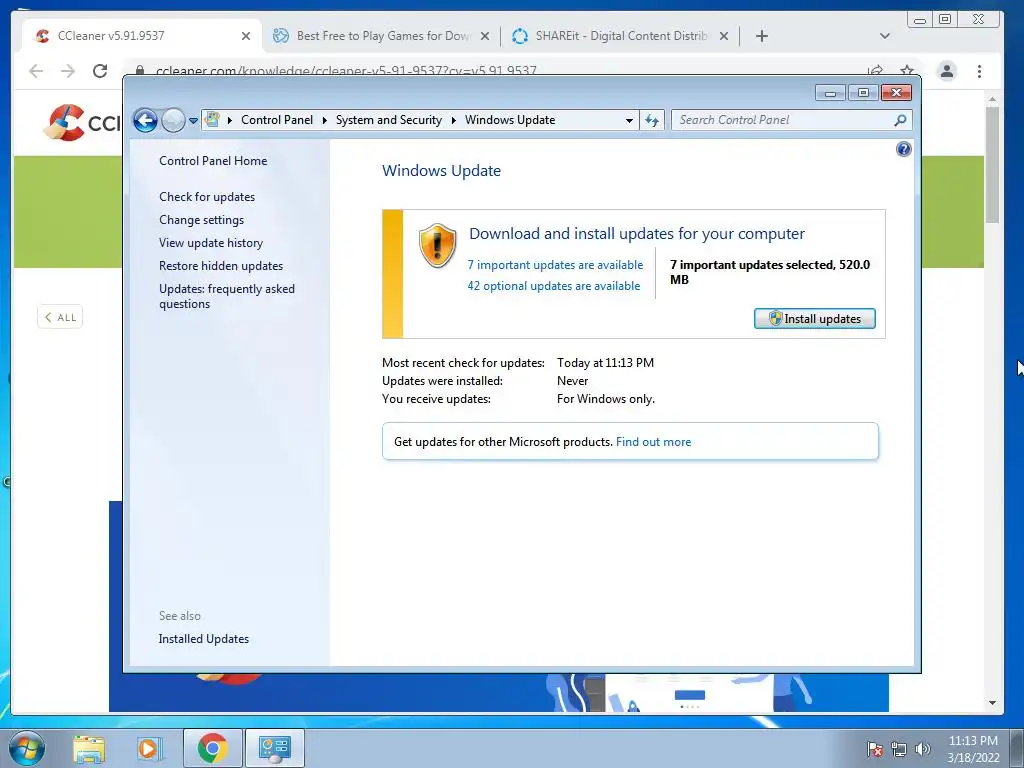
Task: Close the Best Free to Play Games tab
Action: (x=485, y=36)
